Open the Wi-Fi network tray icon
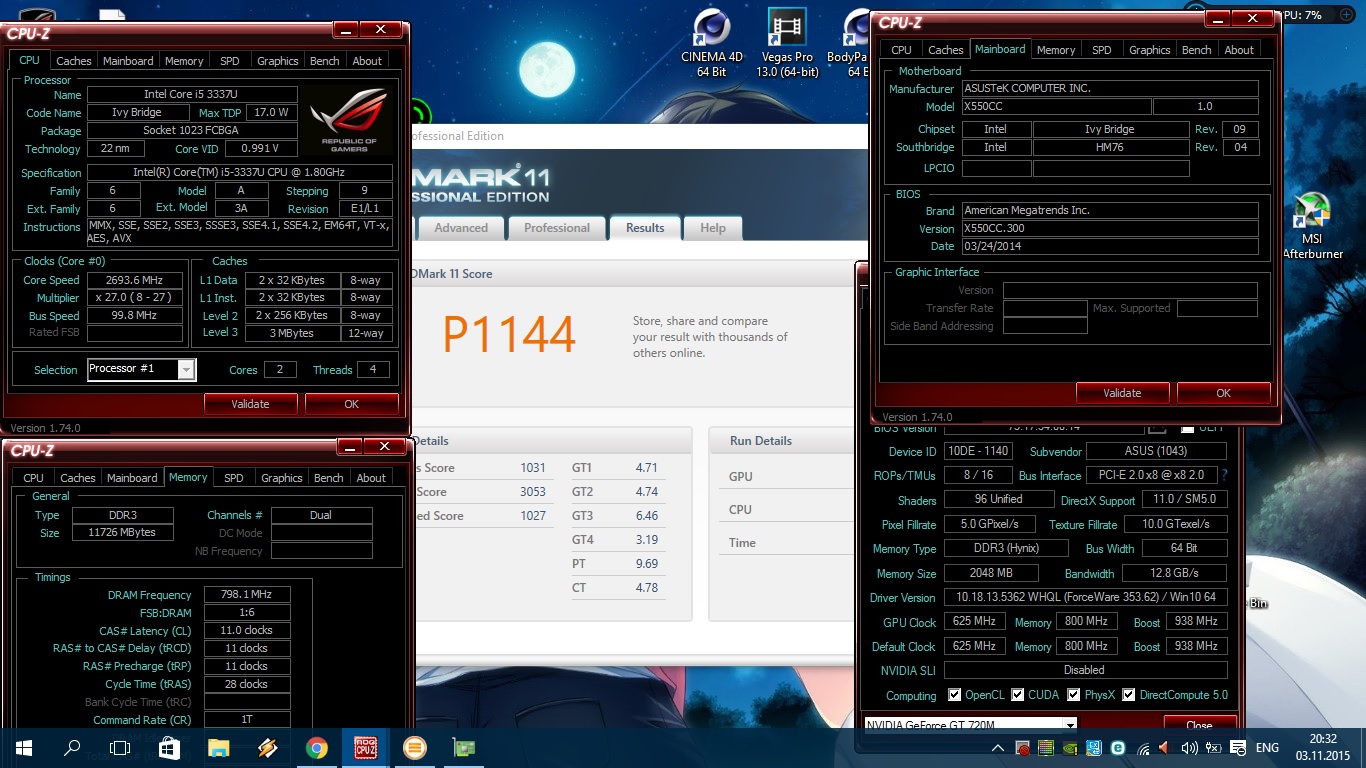This screenshot has width=1366, height=768. click(1143, 748)
